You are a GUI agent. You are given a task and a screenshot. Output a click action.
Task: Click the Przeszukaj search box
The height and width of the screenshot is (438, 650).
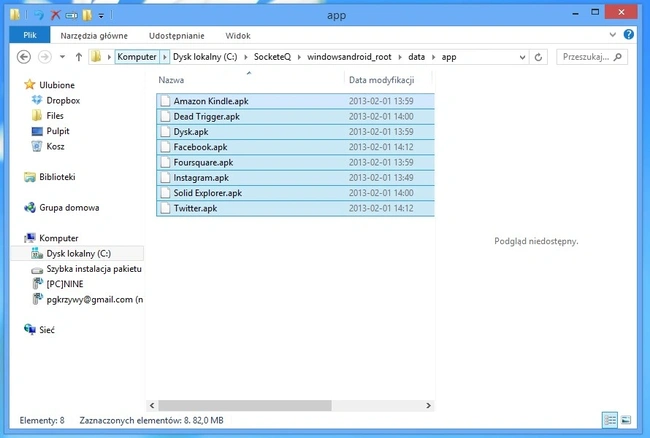pyautogui.click(x=592, y=57)
